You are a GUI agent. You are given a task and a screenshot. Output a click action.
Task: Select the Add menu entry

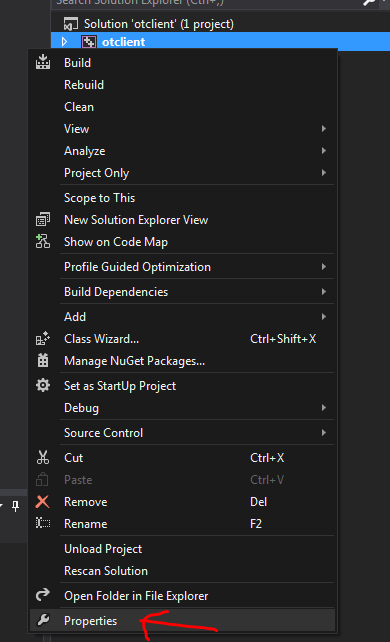coord(183,317)
